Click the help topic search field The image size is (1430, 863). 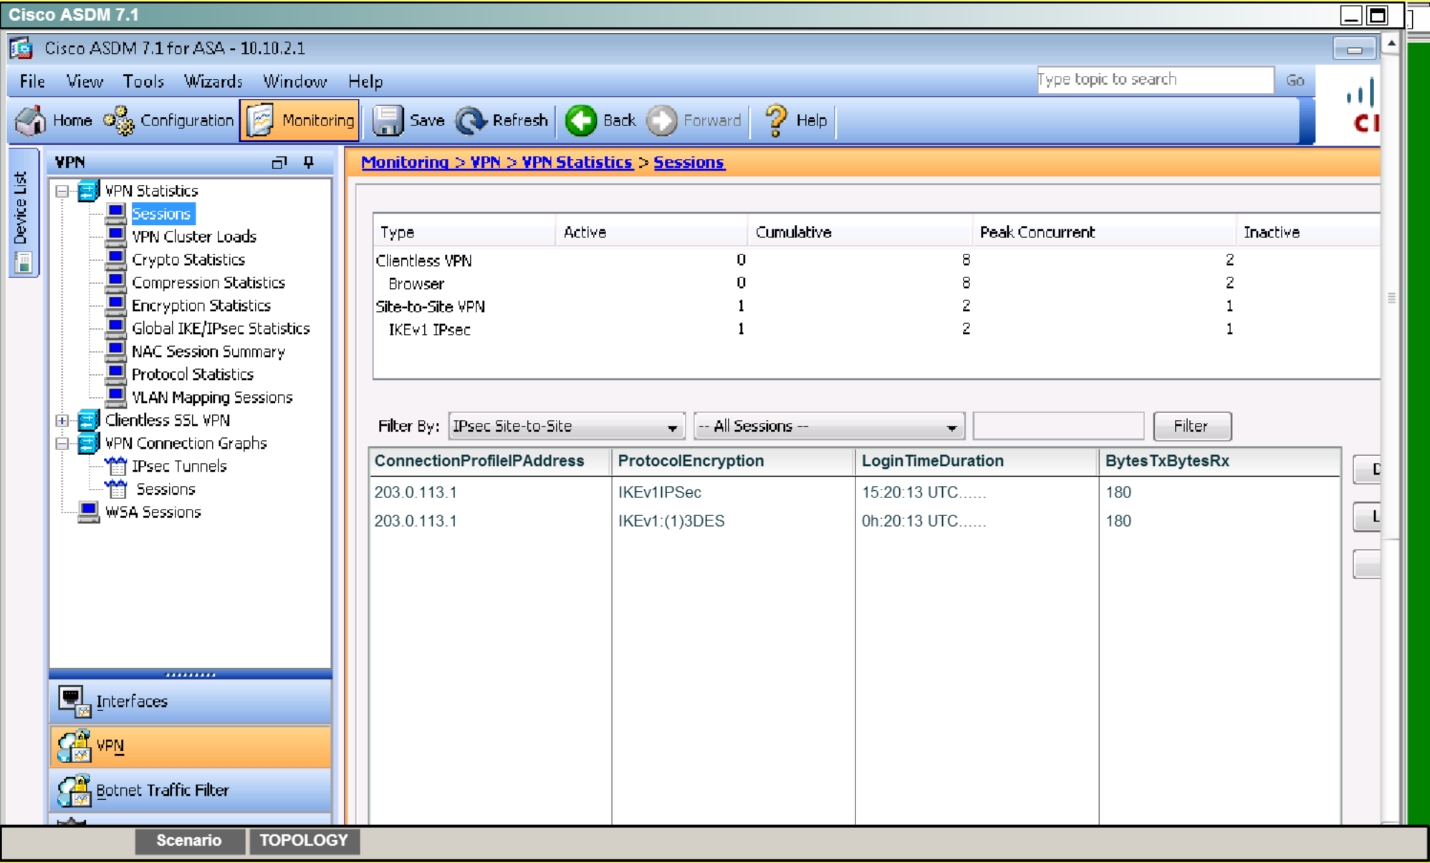tap(1154, 80)
